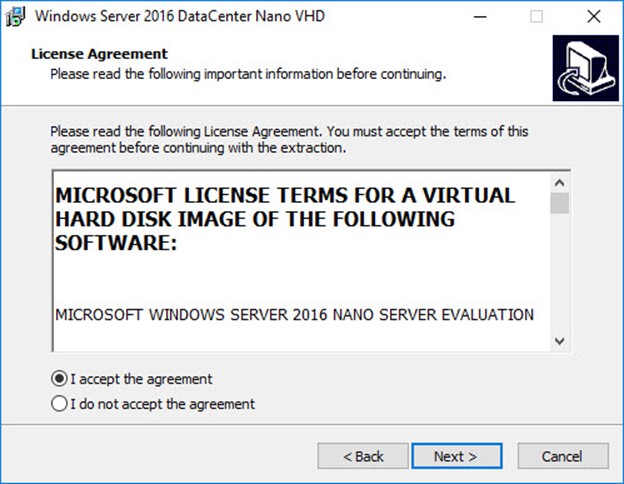Viewport: 624px width, 484px height.
Task: Click the "You must accept the terms" instruction text
Action: [x=288, y=139]
